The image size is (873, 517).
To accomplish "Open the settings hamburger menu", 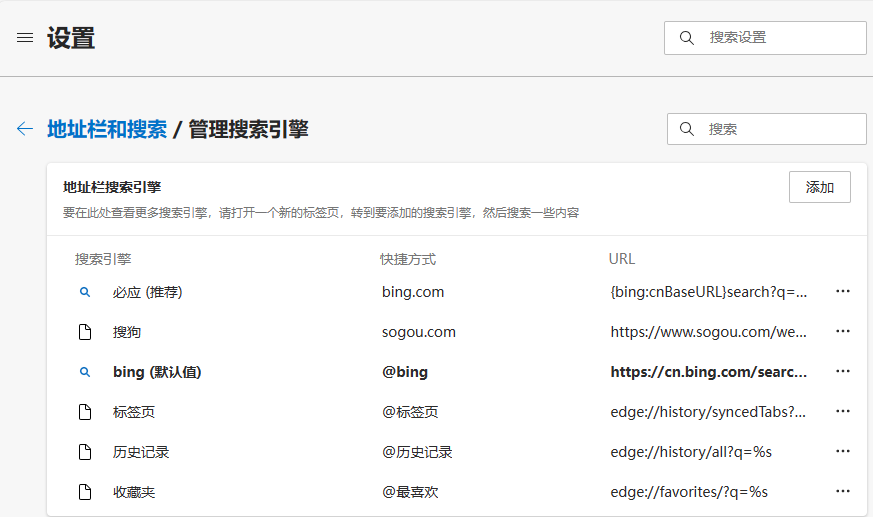I will click(25, 38).
